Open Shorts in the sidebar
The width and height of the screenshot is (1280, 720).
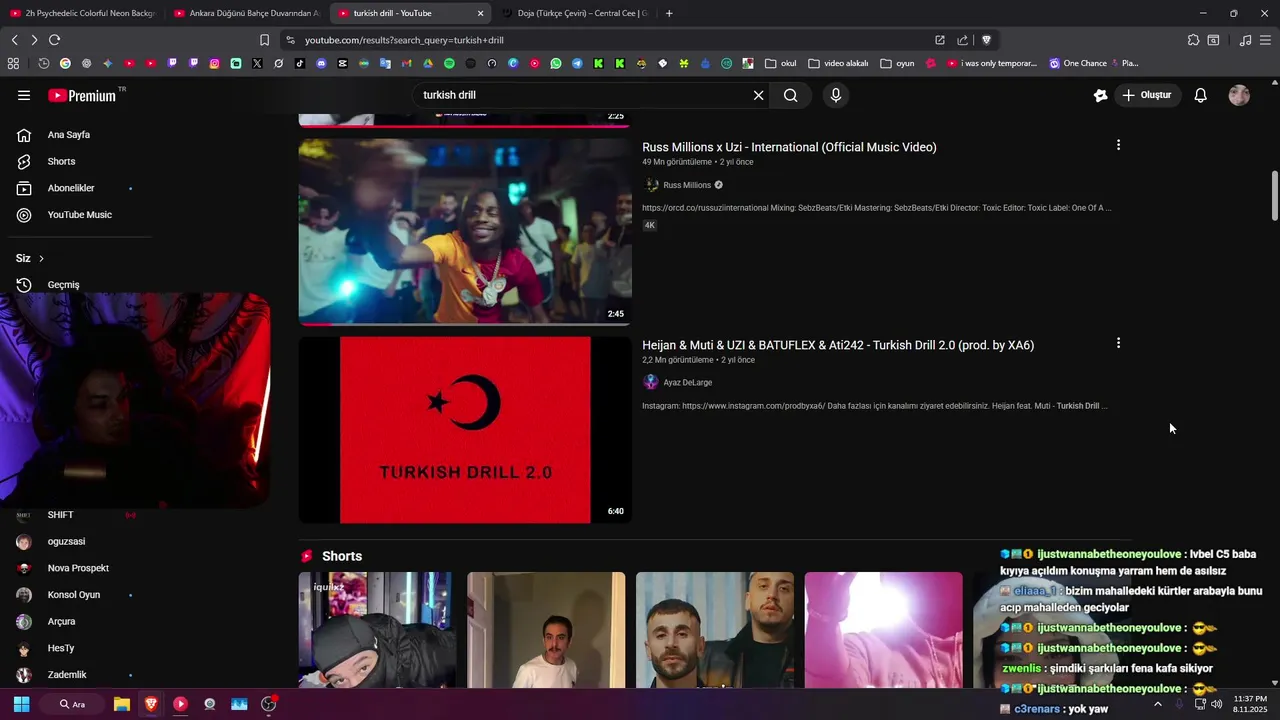[78, 161]
